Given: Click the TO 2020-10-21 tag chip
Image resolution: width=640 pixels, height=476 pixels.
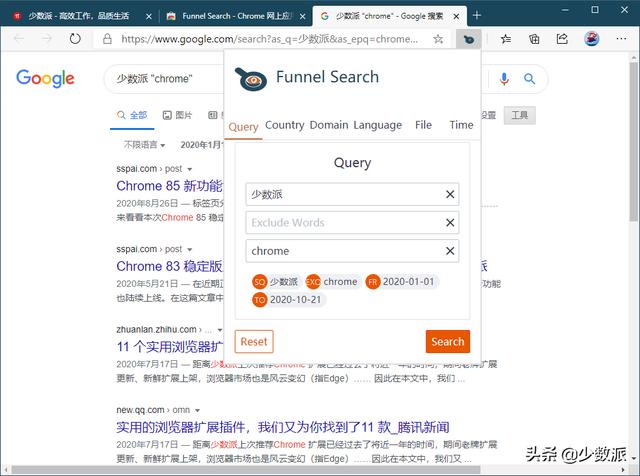Looking at the screenshot, I should [x=288, y=300].
